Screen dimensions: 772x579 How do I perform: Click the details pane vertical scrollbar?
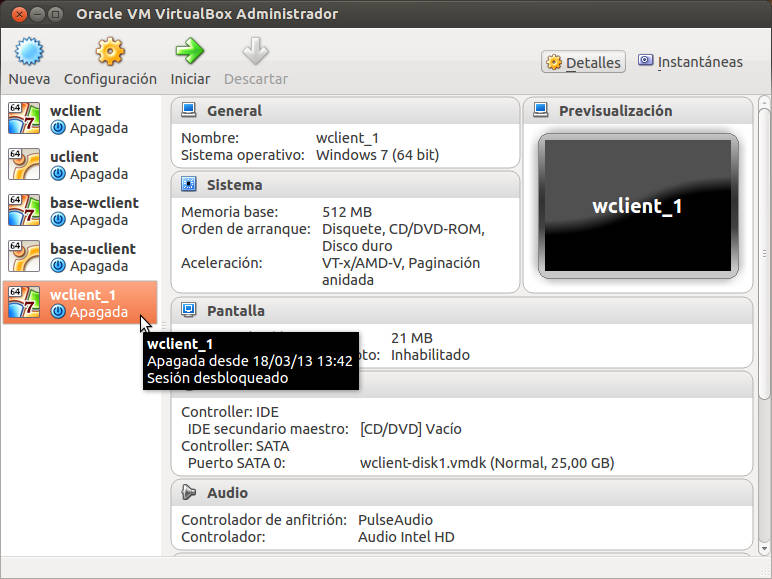point(764,254)
